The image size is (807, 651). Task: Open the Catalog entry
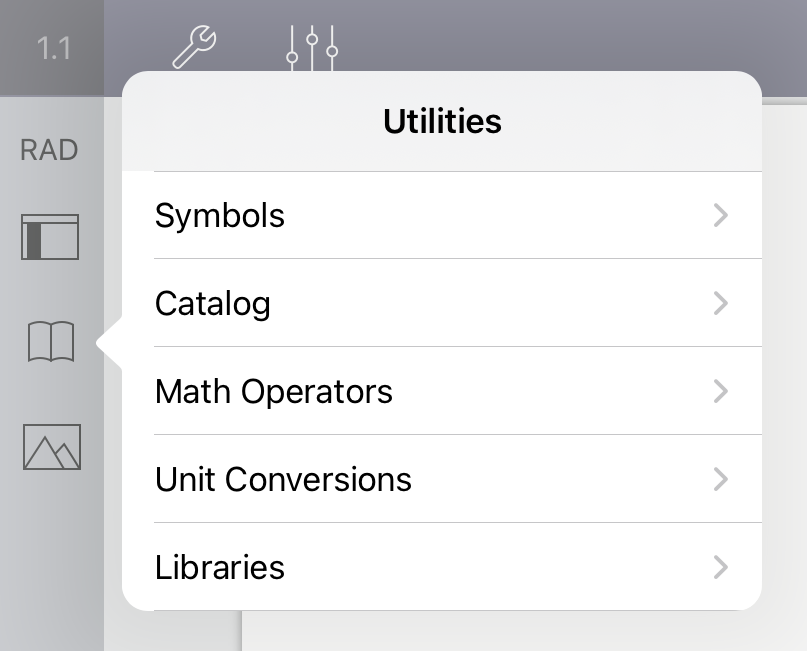pos(213,303)
